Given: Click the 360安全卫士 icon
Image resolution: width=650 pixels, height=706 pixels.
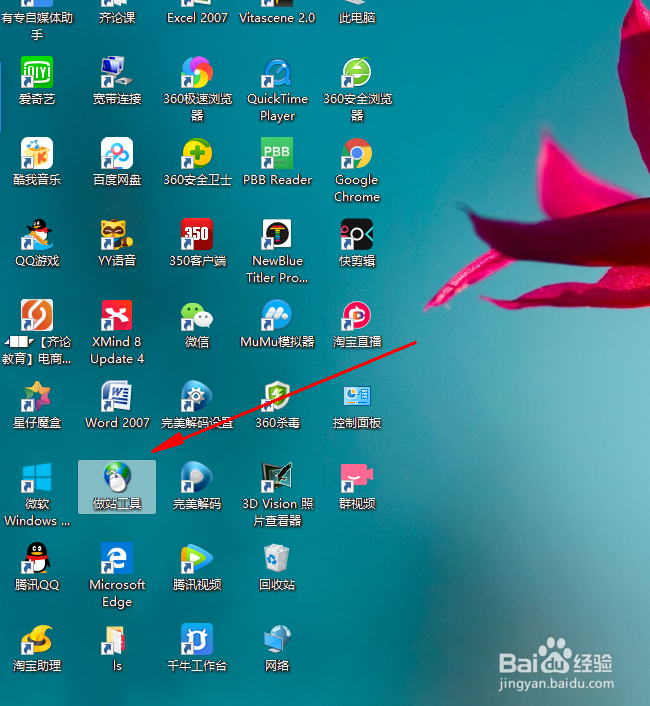Looking at the screenshot, I should pyautogui.click(x=197, y=153).
